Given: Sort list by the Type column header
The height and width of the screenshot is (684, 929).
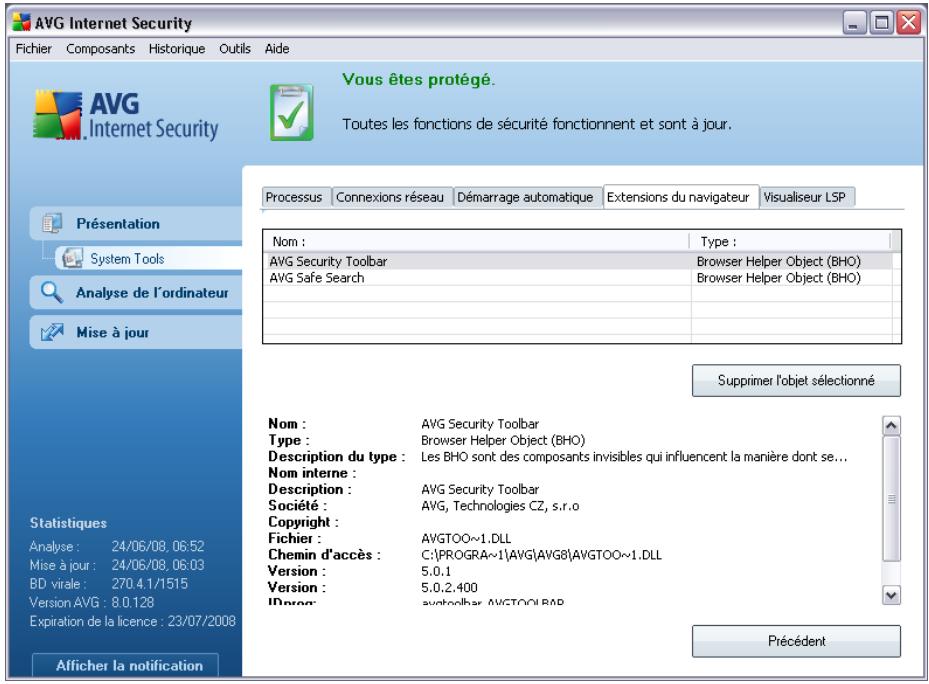Looking at the screenshot, I should click(790, 241).
